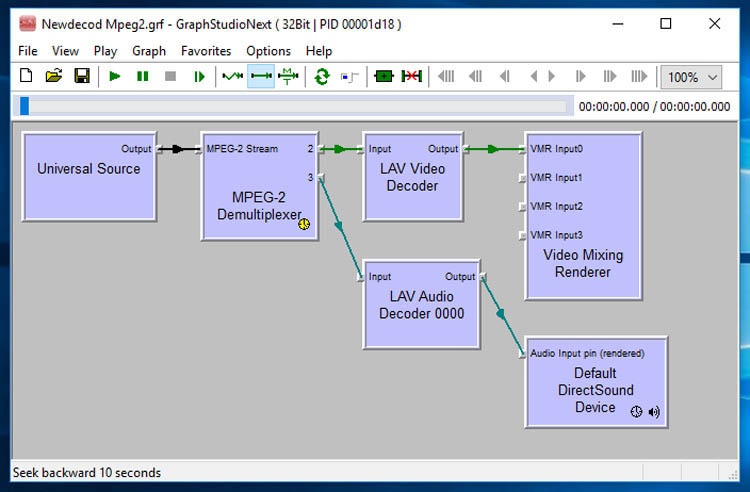Click the New graph document icon
750x492 pixels.
point(26,76)
